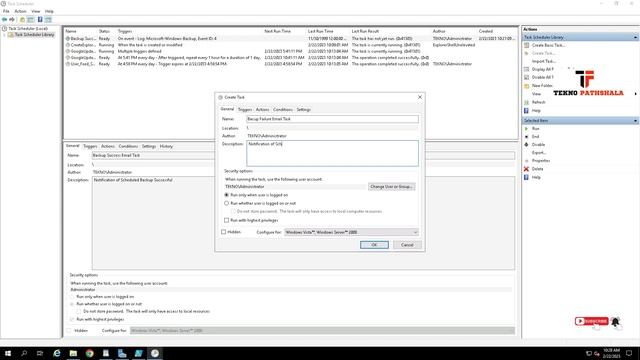Open taskbar Search magnifier
This screenshot has width=640, height=360.
[x=24, y=353]
